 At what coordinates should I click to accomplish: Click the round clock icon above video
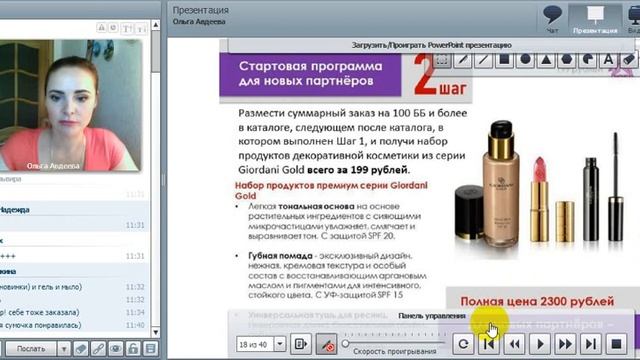113,28
